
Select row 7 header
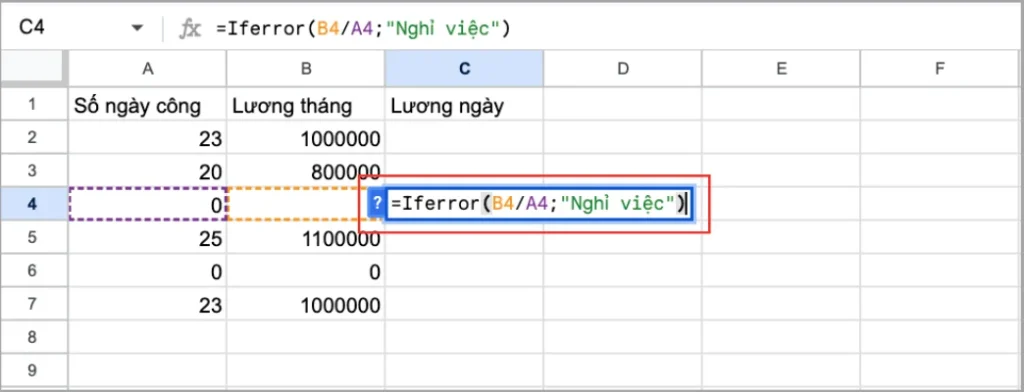tap(34, 304)
